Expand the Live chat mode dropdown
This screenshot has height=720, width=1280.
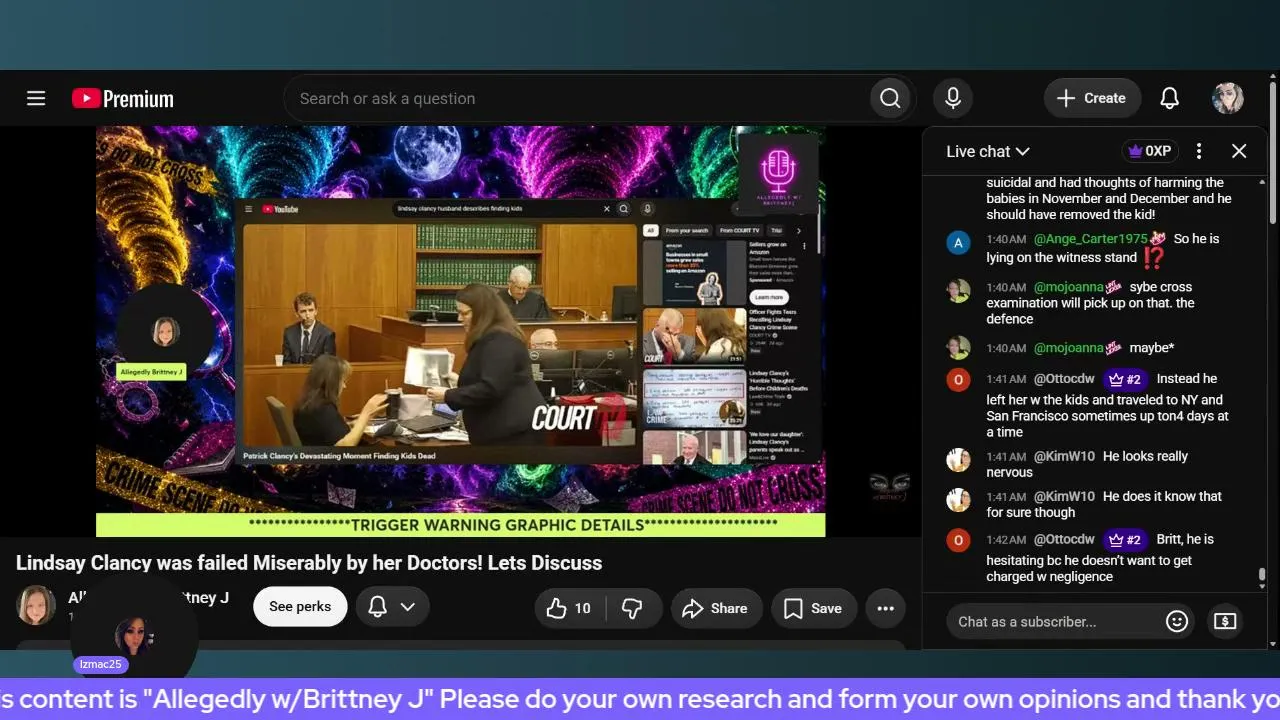tap(988, 151)
